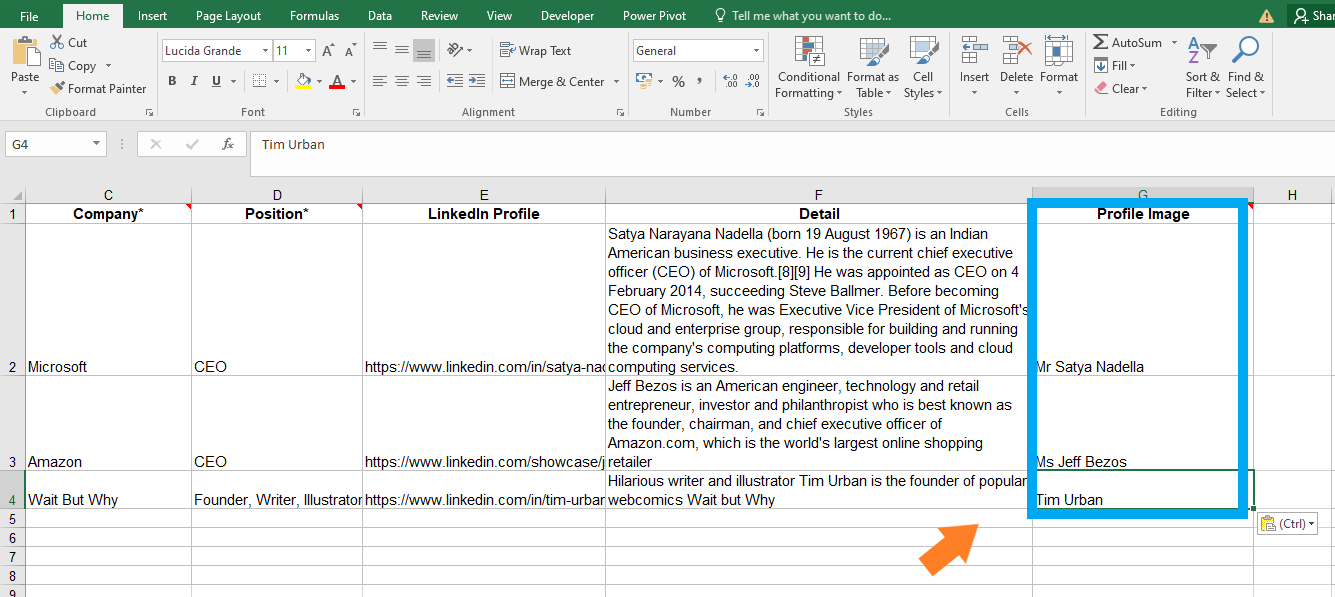Apply percent style

point(679,81)
